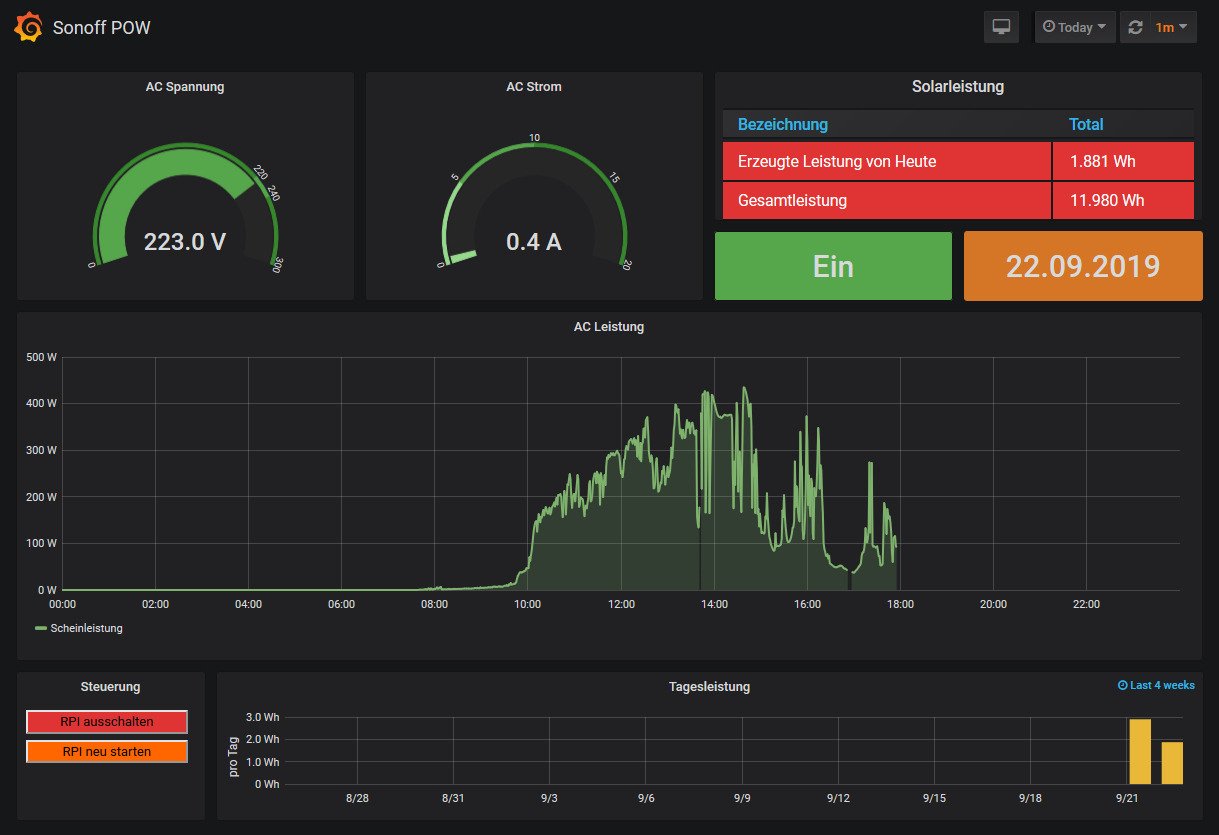Click the green Ein status panel
1219x835 pixels.
[x=833, y=266]
